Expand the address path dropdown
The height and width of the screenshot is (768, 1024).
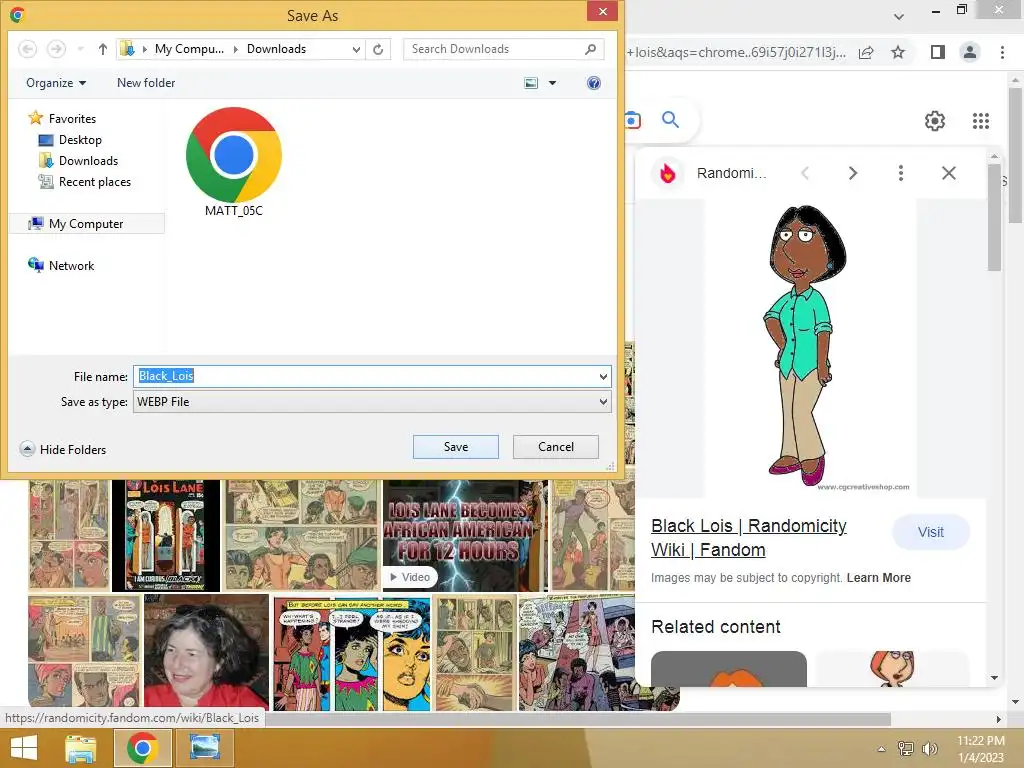(x=356, y=49)
